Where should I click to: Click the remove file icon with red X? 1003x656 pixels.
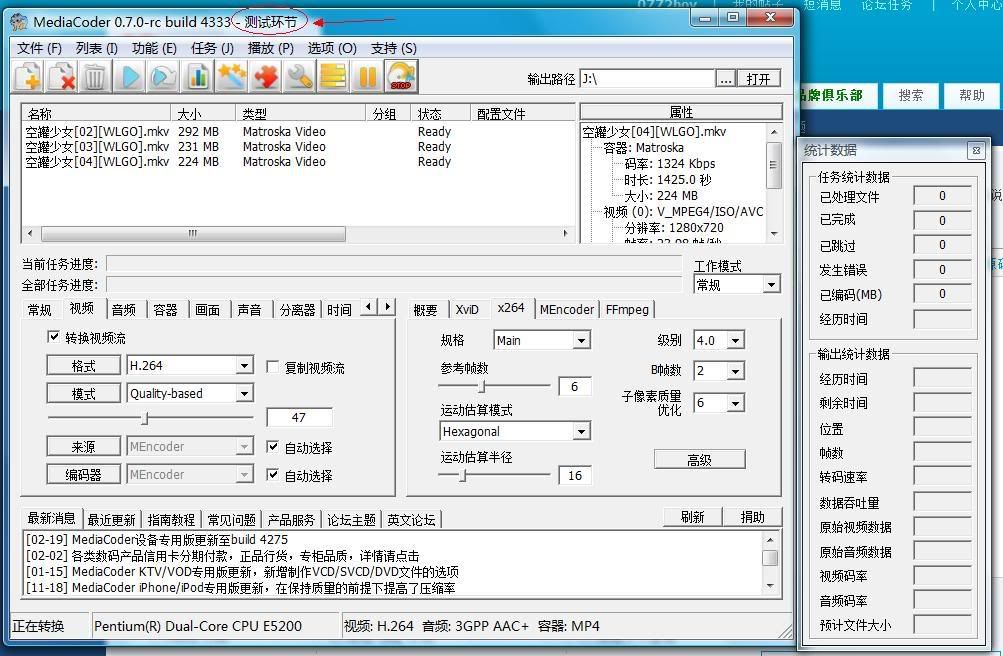point(62,76)
